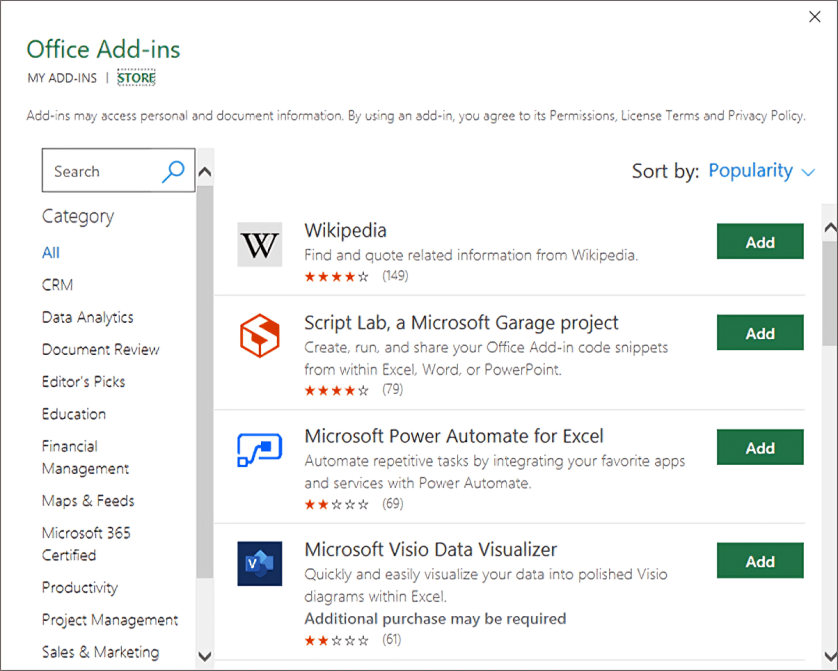Click the Script Lab orange cube icon
Viewport: 838px width, 671px height.
[260, 336]
